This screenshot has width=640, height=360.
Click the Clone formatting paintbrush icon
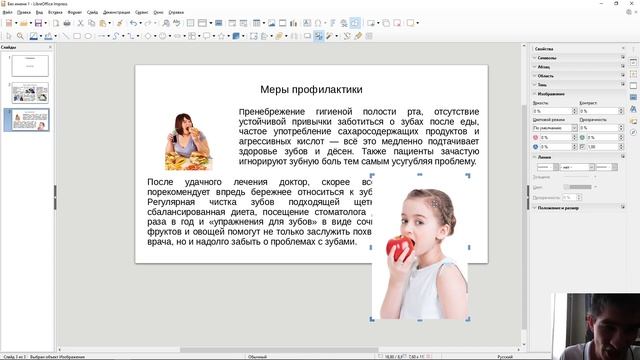[120, 23]
